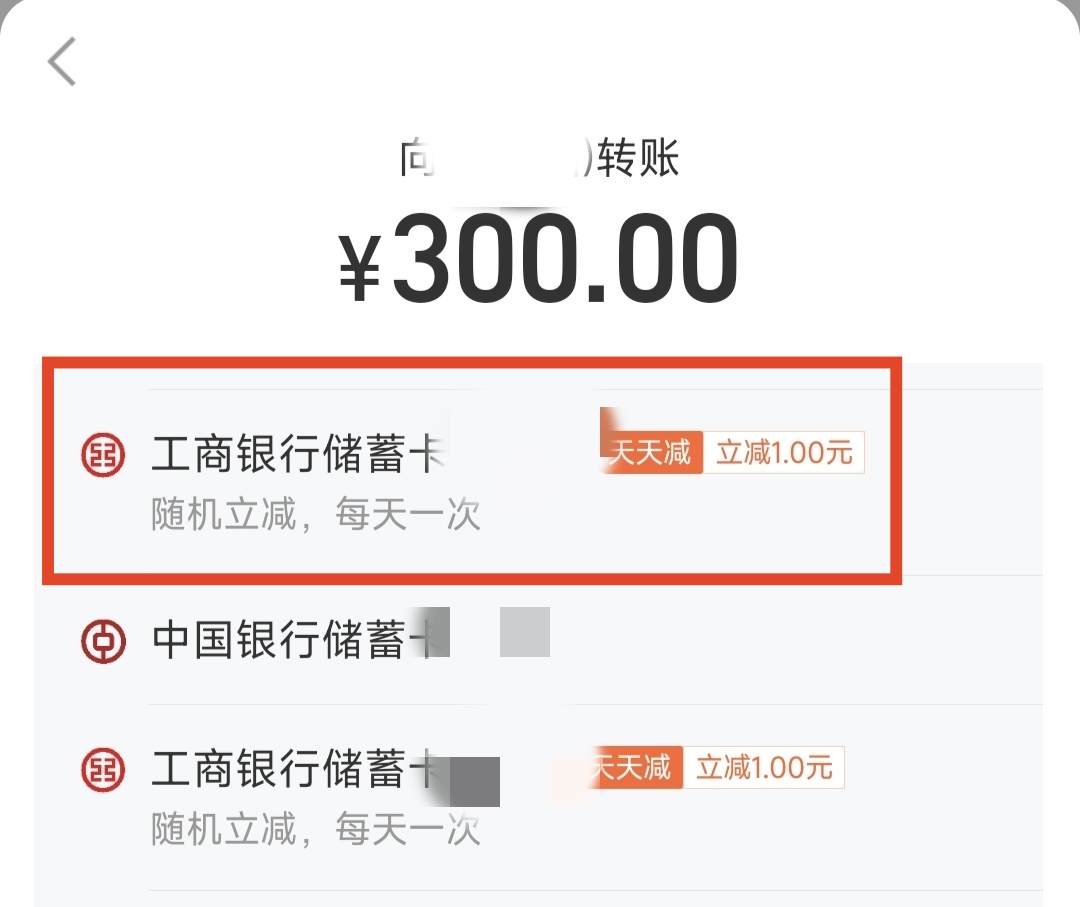
Task: Tap the Bank of China logo
Action: click(102, 640)
